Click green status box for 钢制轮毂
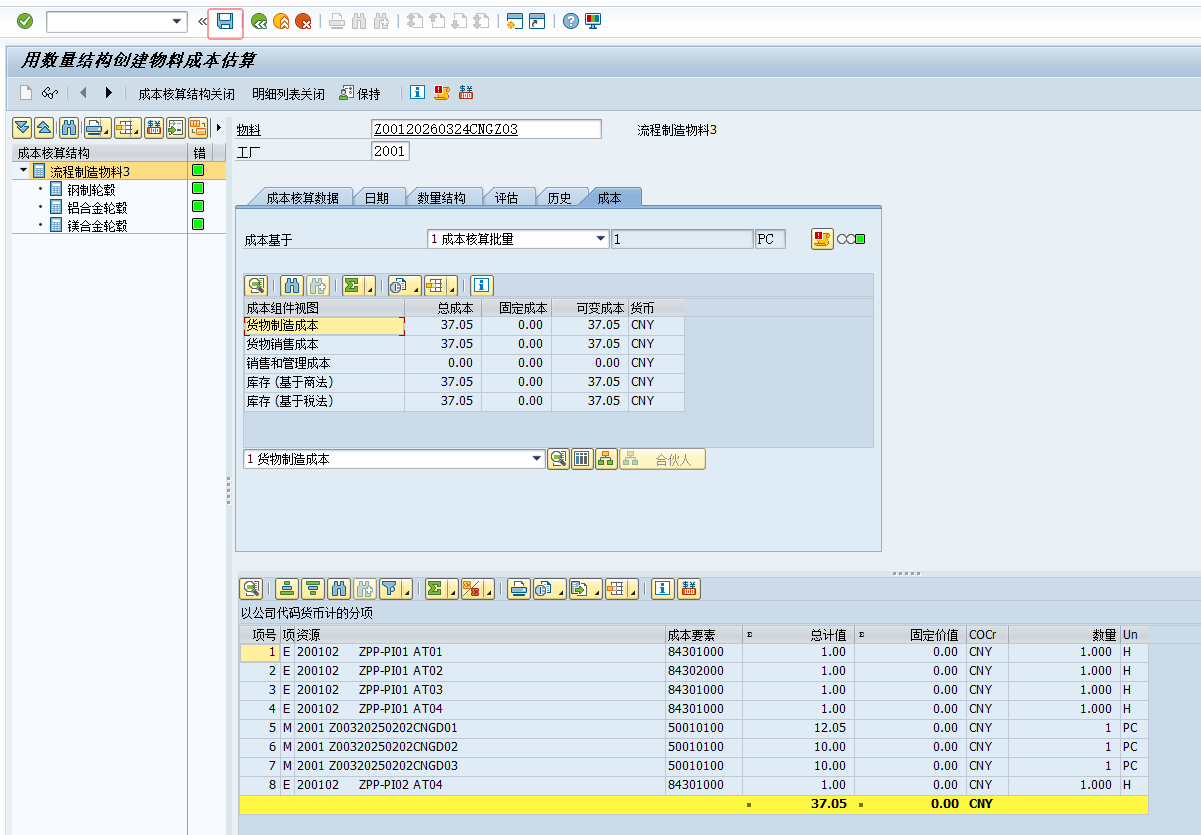Viewport: 1201px width, 835px height. (198, 189)
